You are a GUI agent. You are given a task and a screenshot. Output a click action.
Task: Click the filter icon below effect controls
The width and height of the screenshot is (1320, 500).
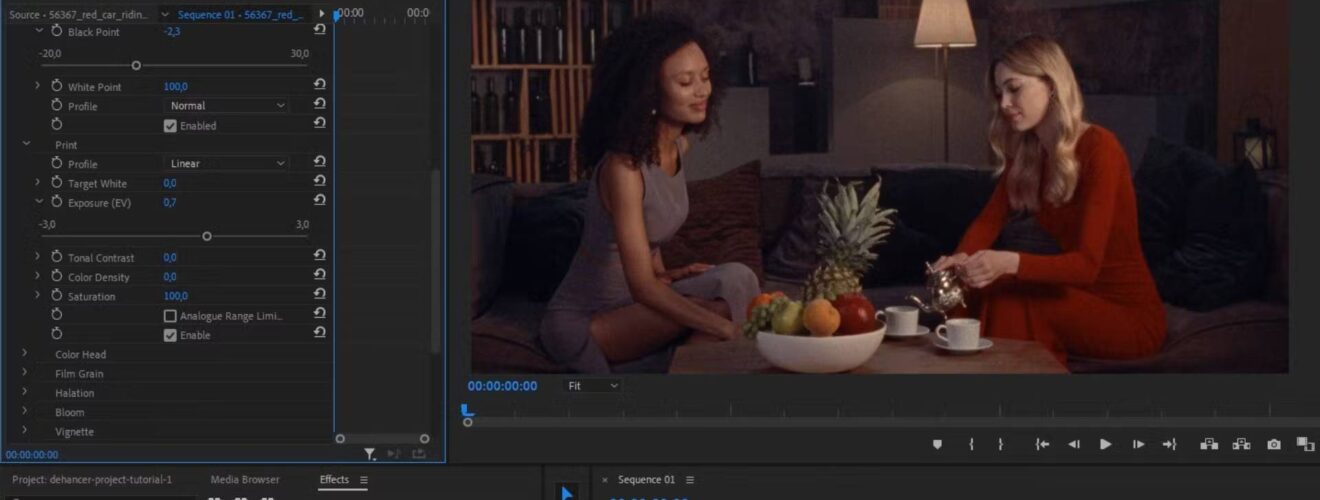[370, 454]
